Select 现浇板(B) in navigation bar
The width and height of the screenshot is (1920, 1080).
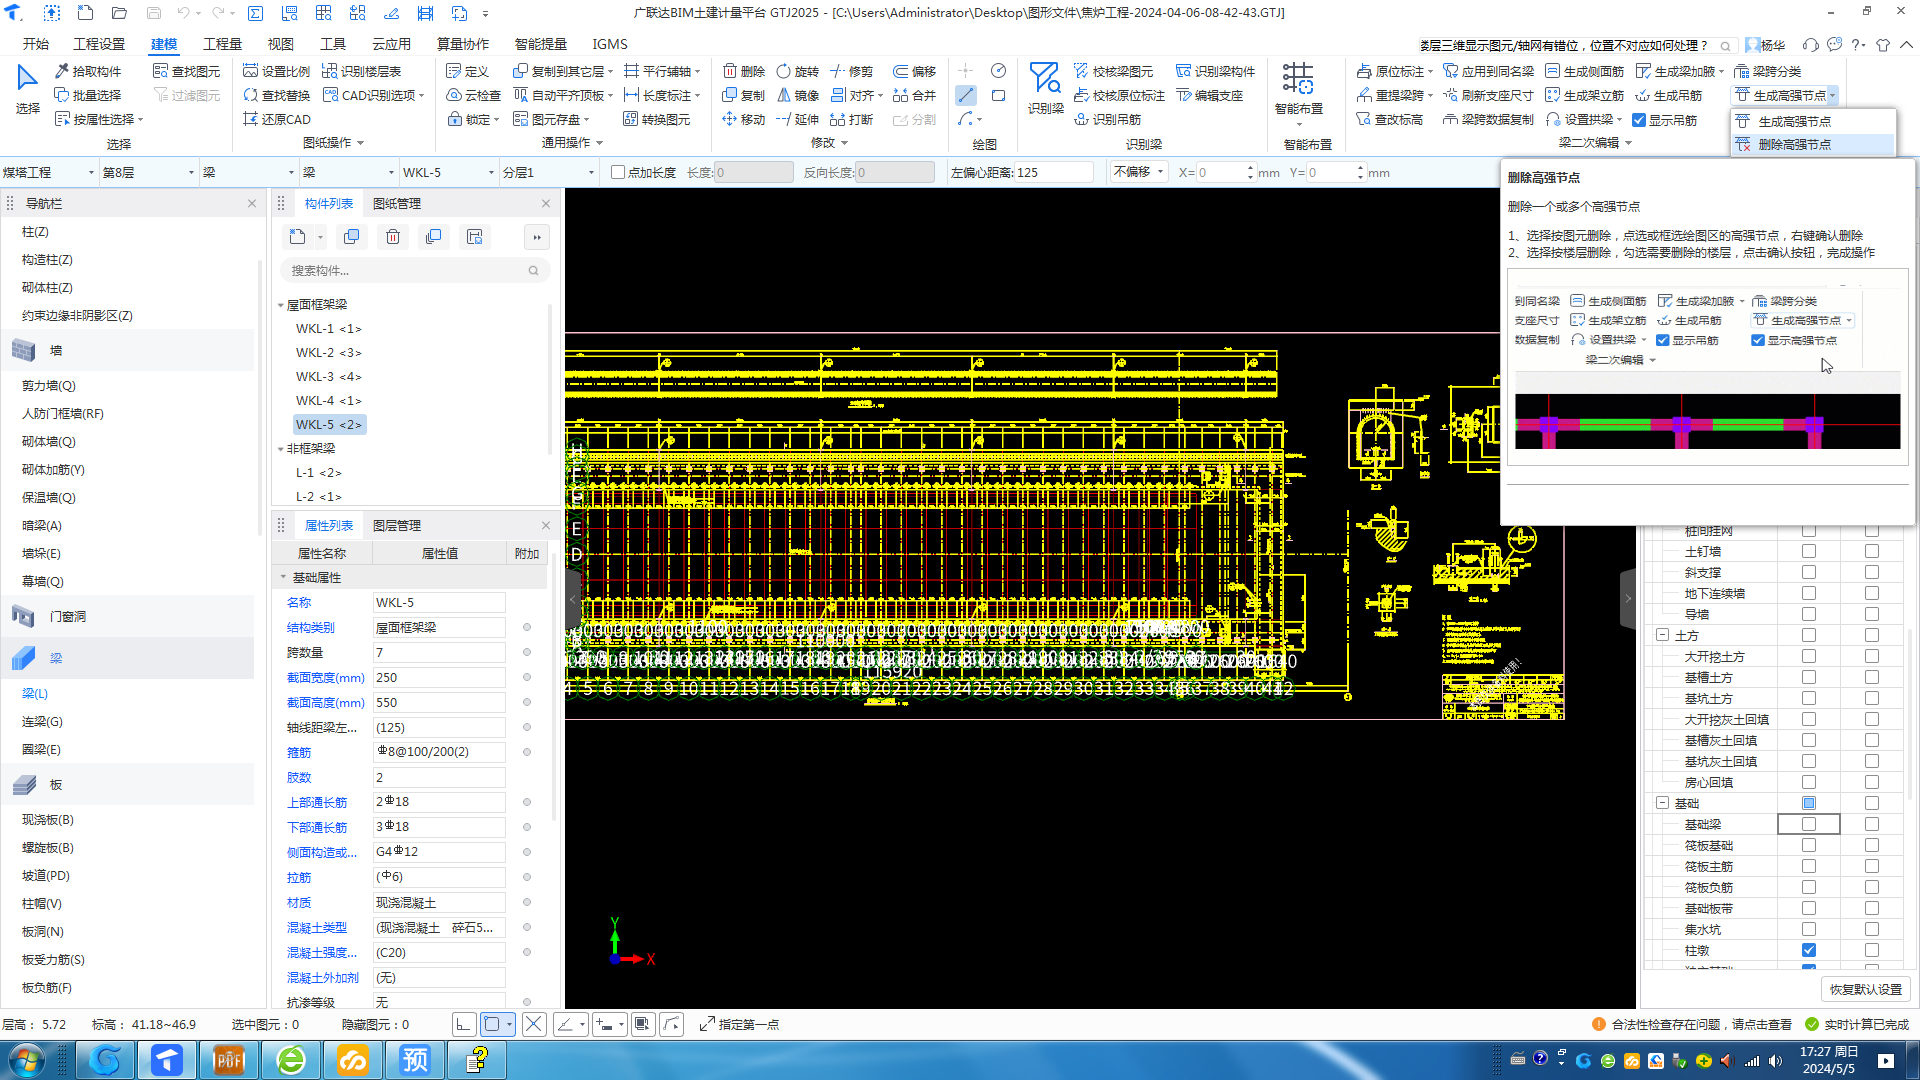(x=48, y=819)
